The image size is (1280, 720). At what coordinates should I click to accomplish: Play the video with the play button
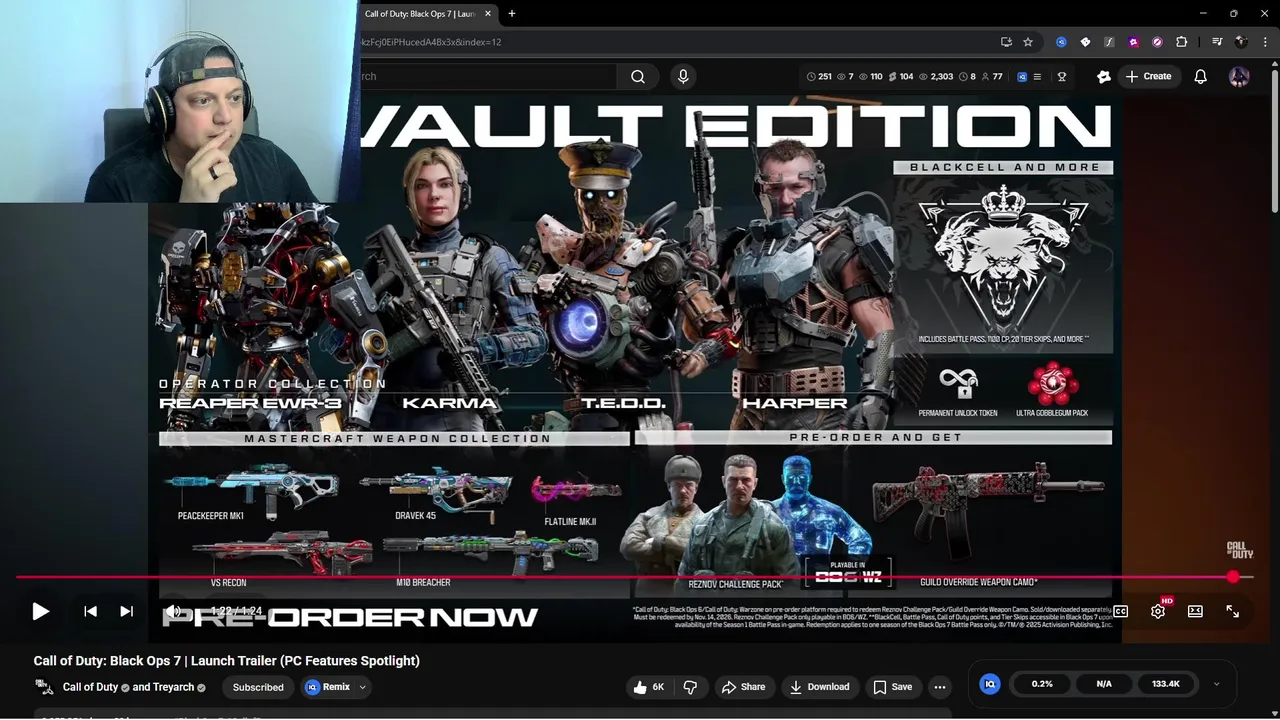pyautogui.click(x=40, y=611)
